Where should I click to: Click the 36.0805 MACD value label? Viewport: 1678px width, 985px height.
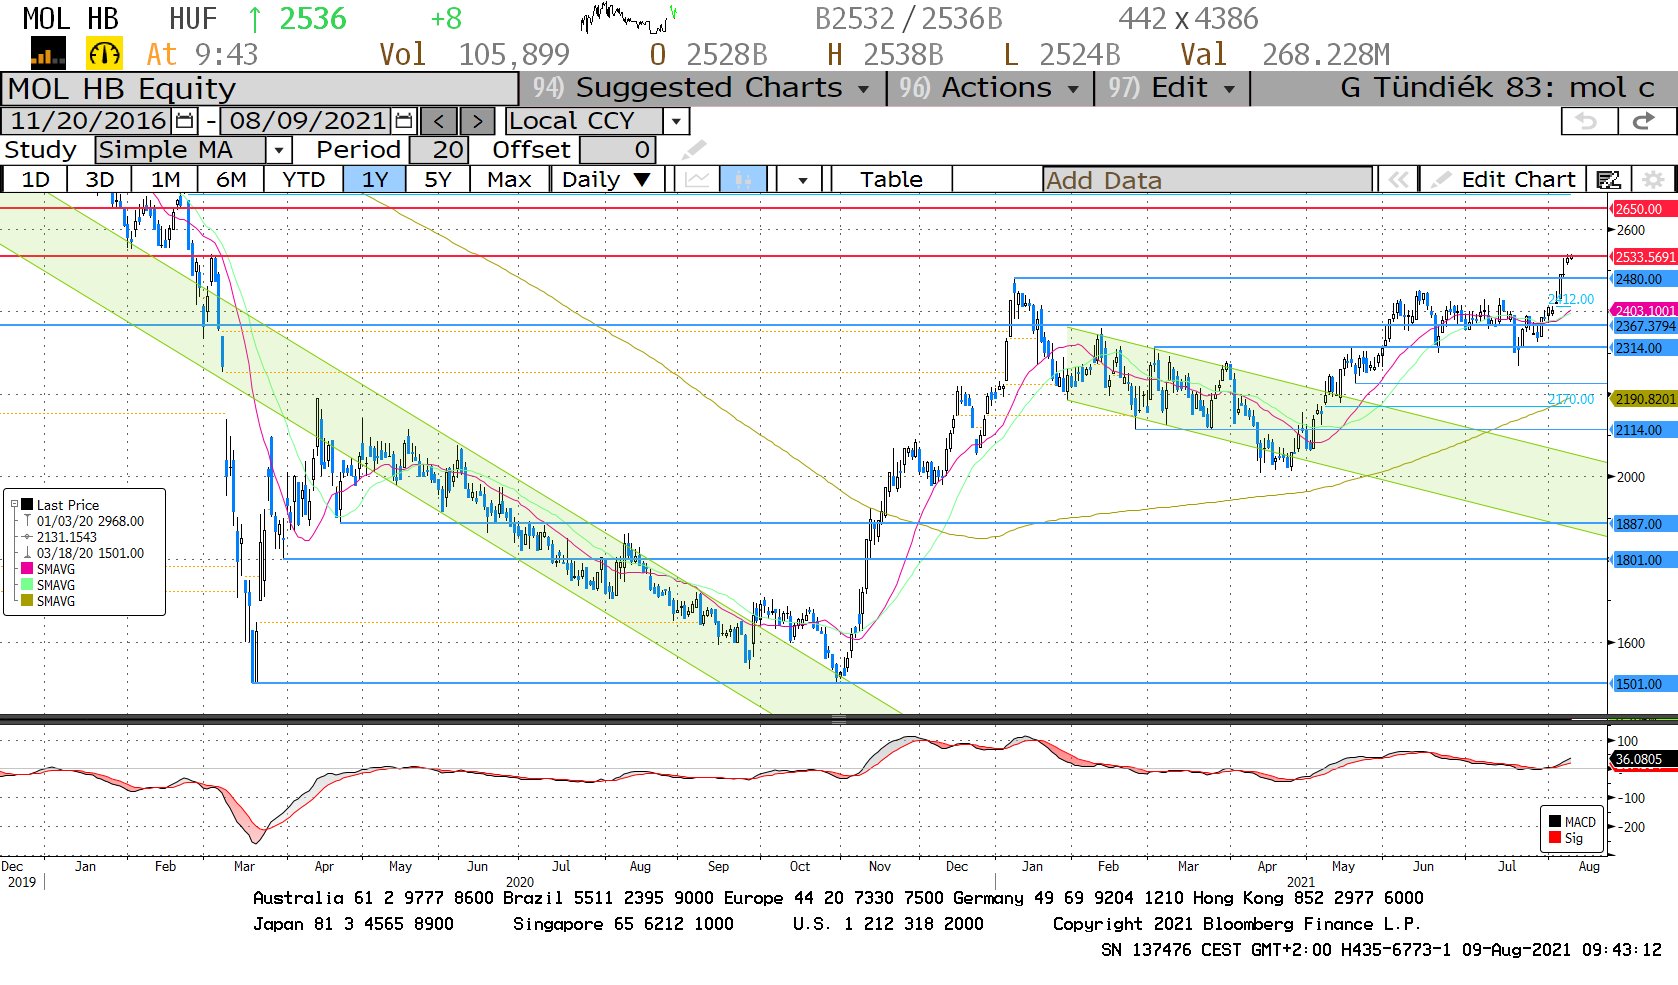[1643, 759]
